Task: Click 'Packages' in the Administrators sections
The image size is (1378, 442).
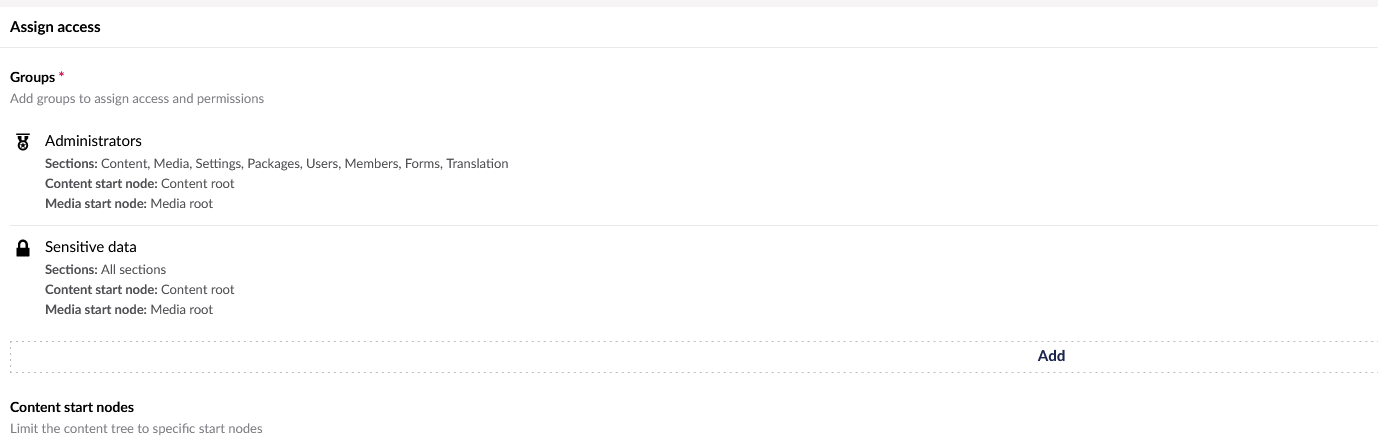Action: tap(272, 163)
